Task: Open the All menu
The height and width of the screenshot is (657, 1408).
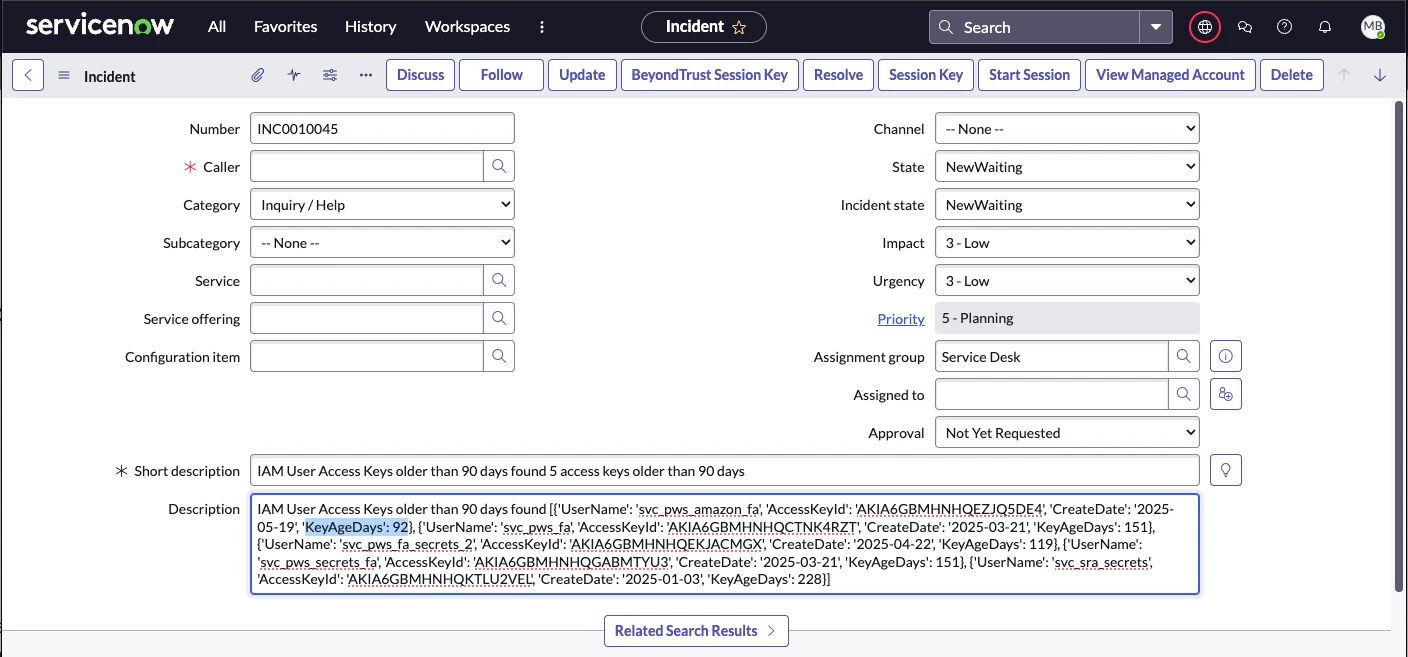Action: click(217, 27)
